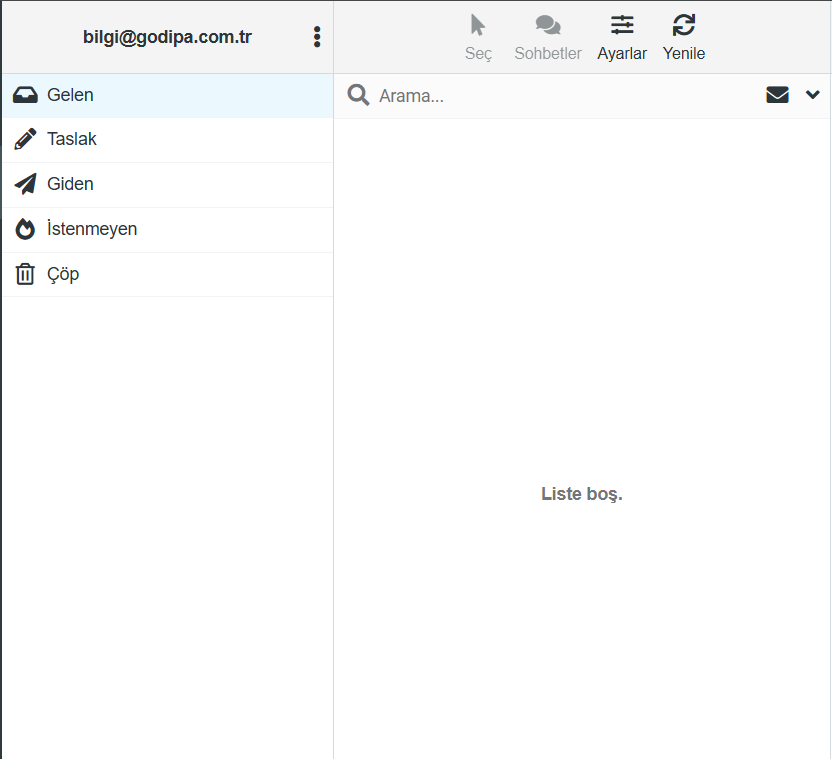Click the Gelen inbox tray icon
Screen dimensions: 832x759
(25, 95)
